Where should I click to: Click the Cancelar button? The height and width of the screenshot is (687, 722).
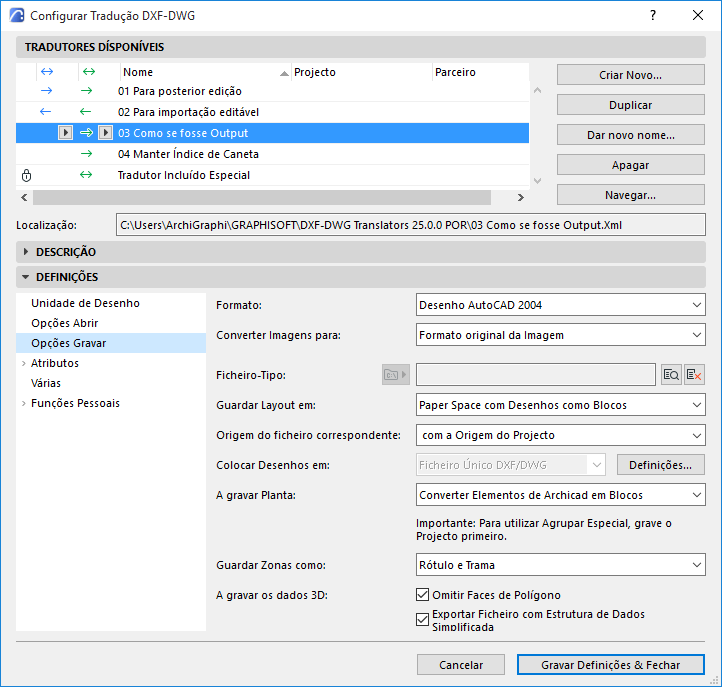click(460, 665)
